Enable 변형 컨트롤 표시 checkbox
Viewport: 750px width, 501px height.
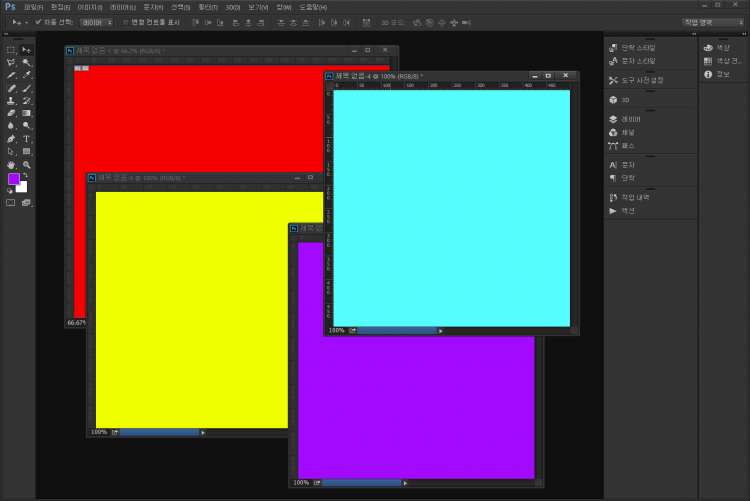click(125, 21)
